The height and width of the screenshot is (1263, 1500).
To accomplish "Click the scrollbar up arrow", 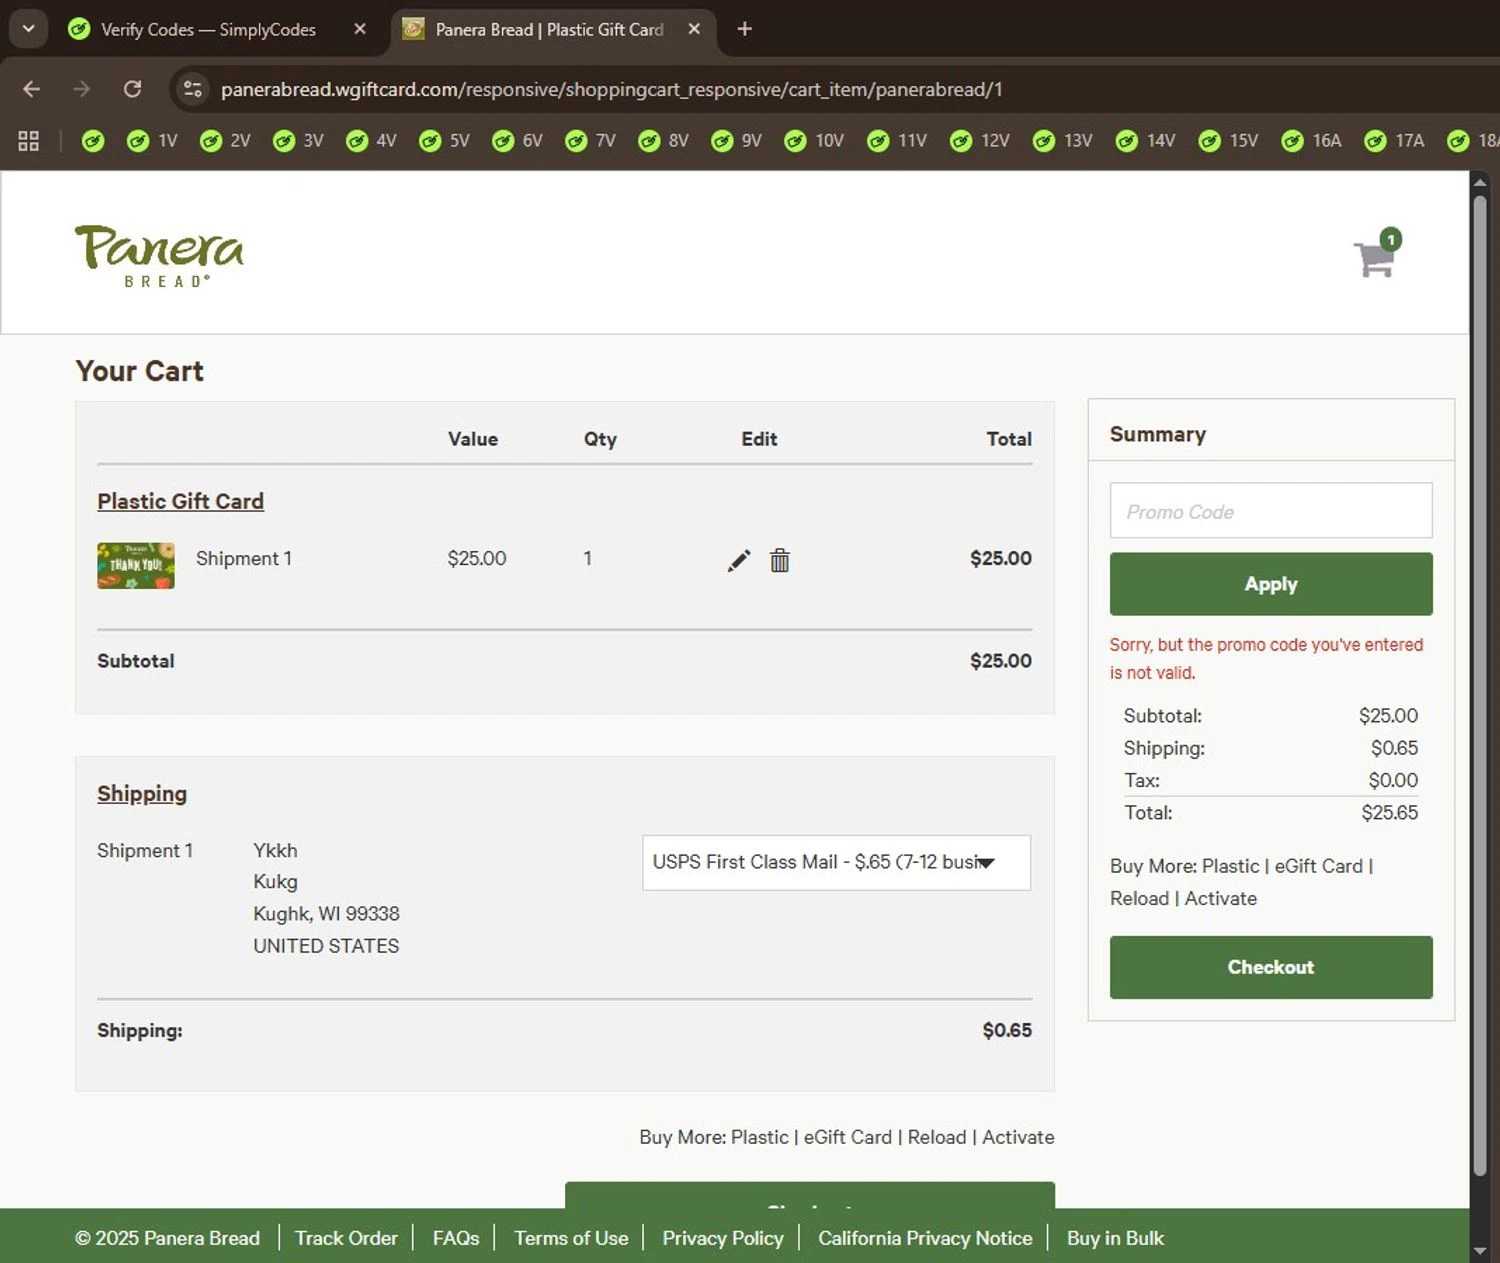I will point(1480,181).
